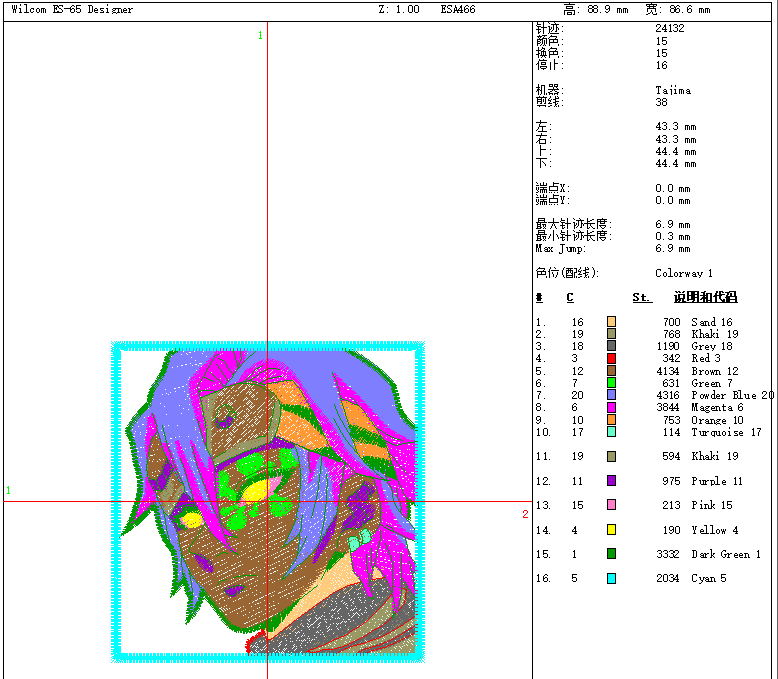The width and height of the screenshot is (778, 679).
Task: Click the 'Dark Green 1' thread name
Action: tap(726, 554)
